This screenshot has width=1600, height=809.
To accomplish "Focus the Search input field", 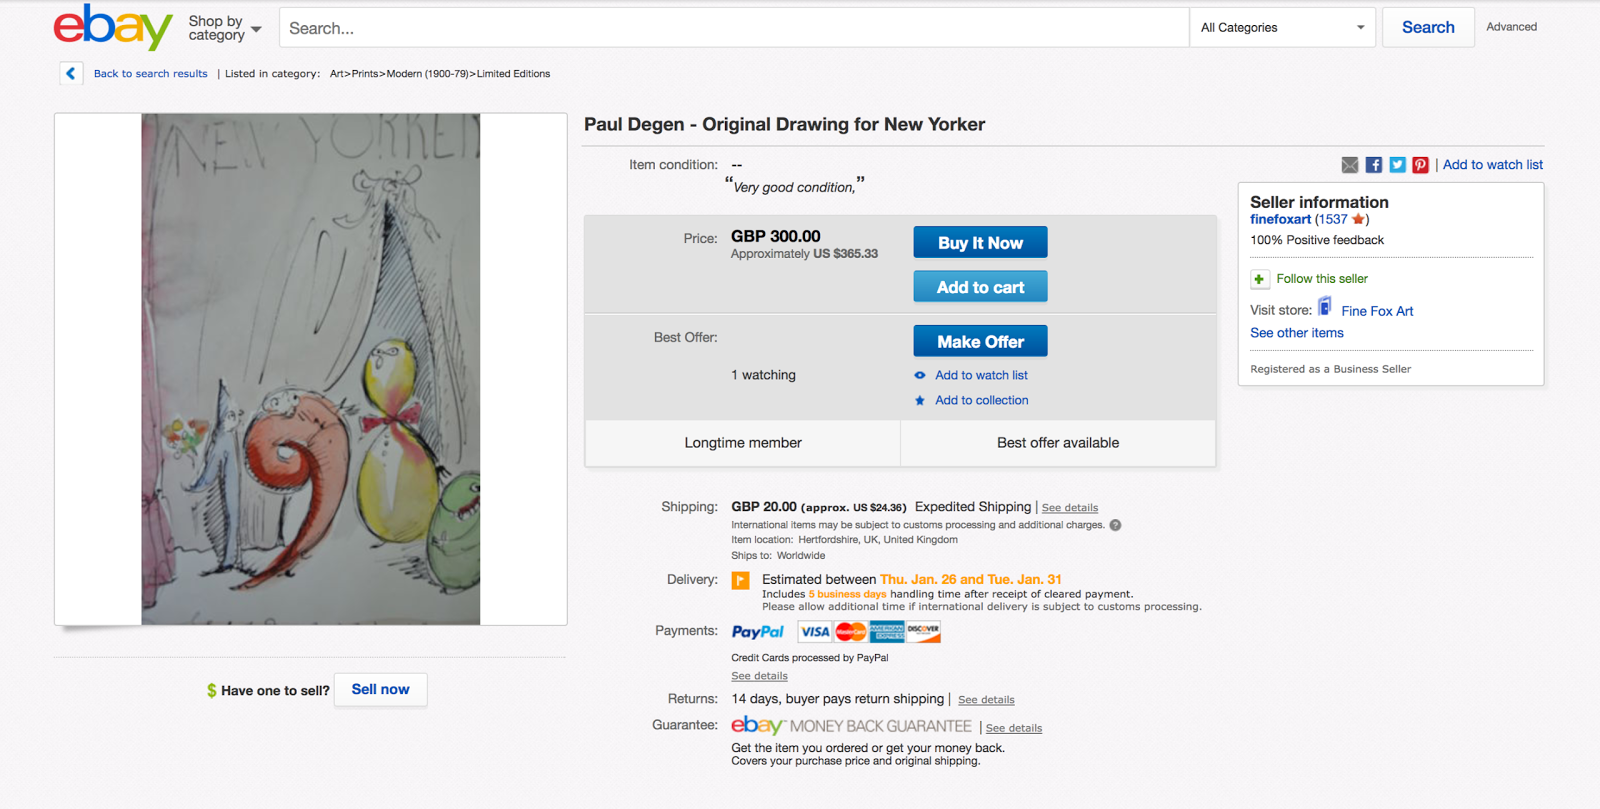I will click(734, 28).
